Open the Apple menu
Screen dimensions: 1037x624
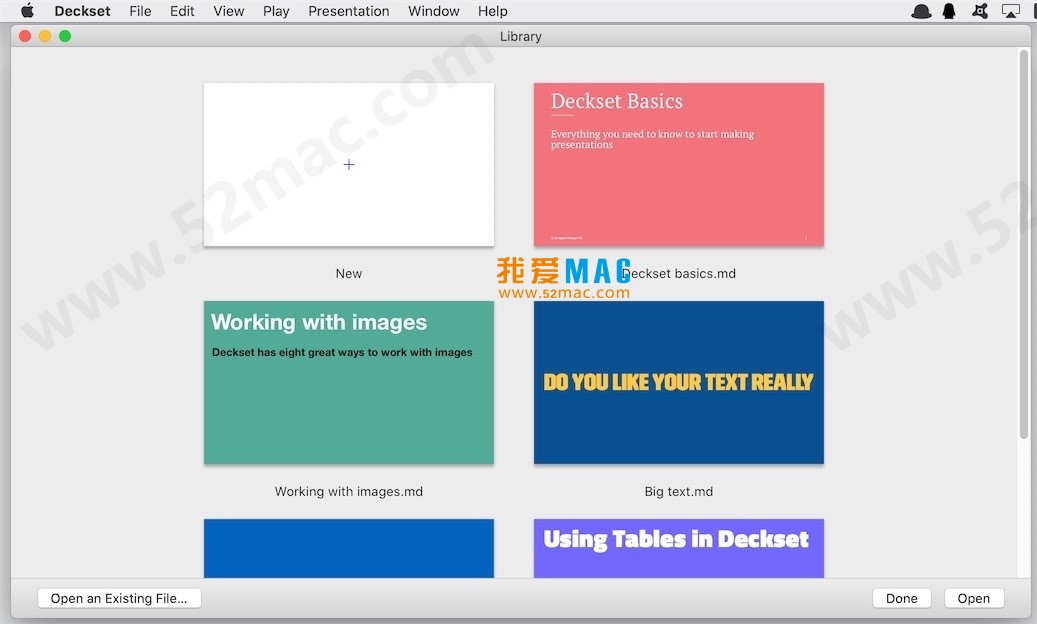[27, 11]
